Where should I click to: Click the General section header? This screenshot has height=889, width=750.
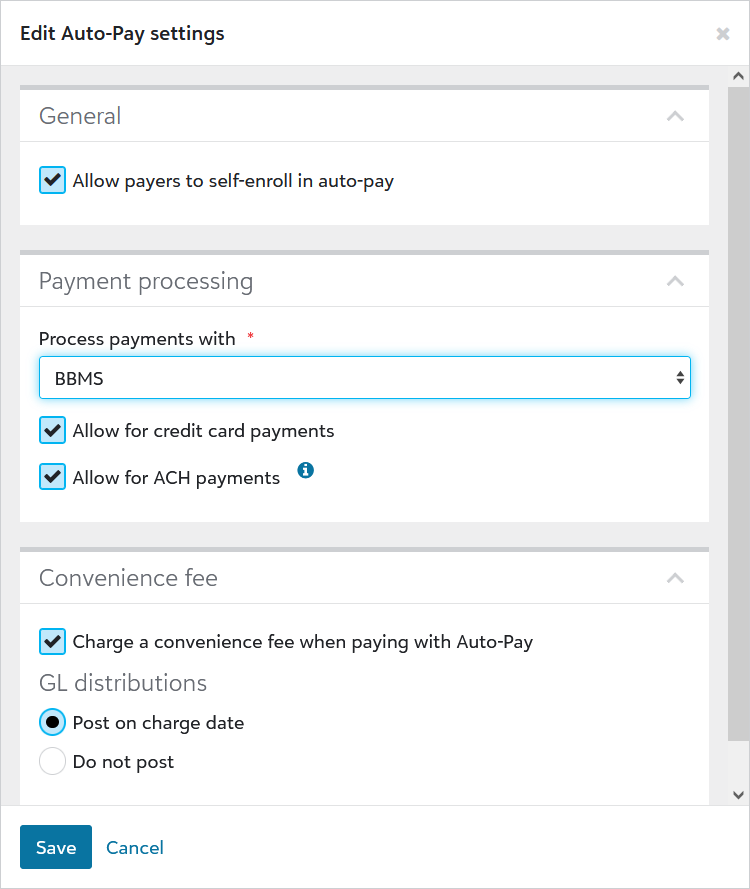80,116
